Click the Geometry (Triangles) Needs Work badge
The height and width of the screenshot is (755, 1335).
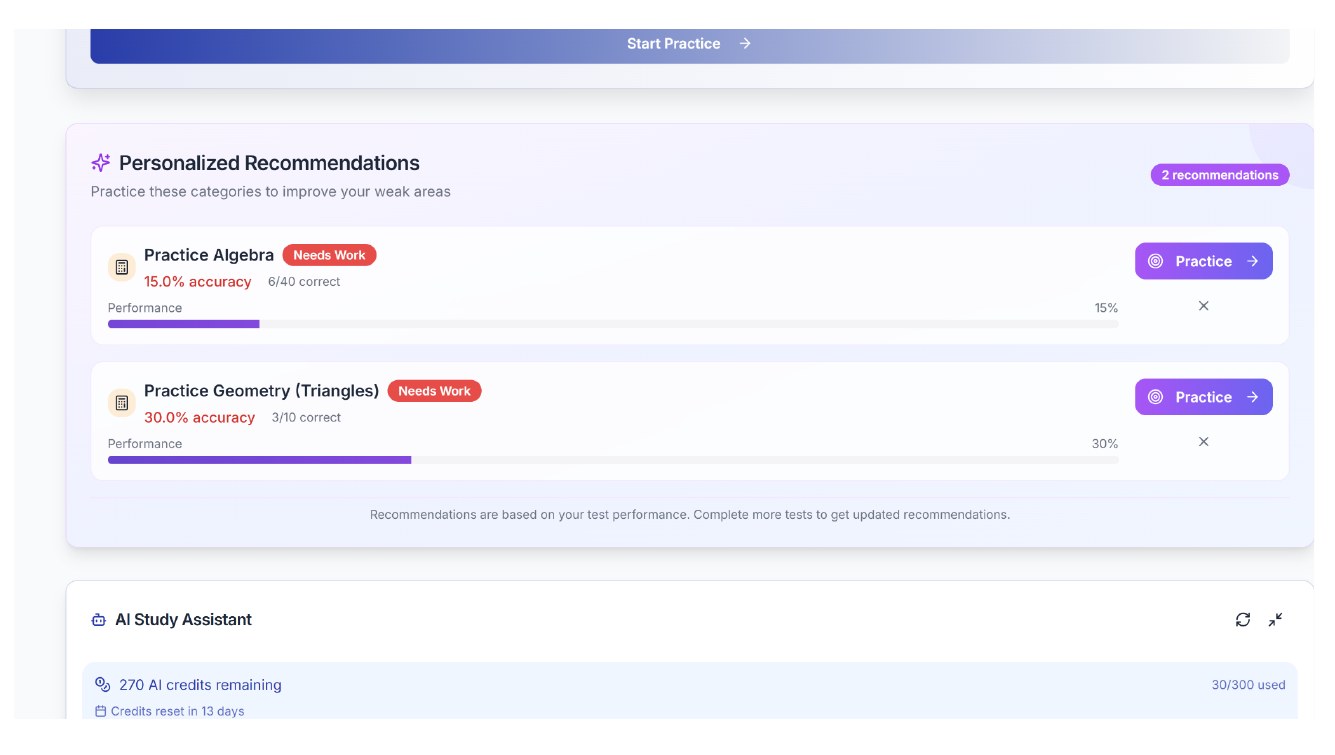[434, 391]
